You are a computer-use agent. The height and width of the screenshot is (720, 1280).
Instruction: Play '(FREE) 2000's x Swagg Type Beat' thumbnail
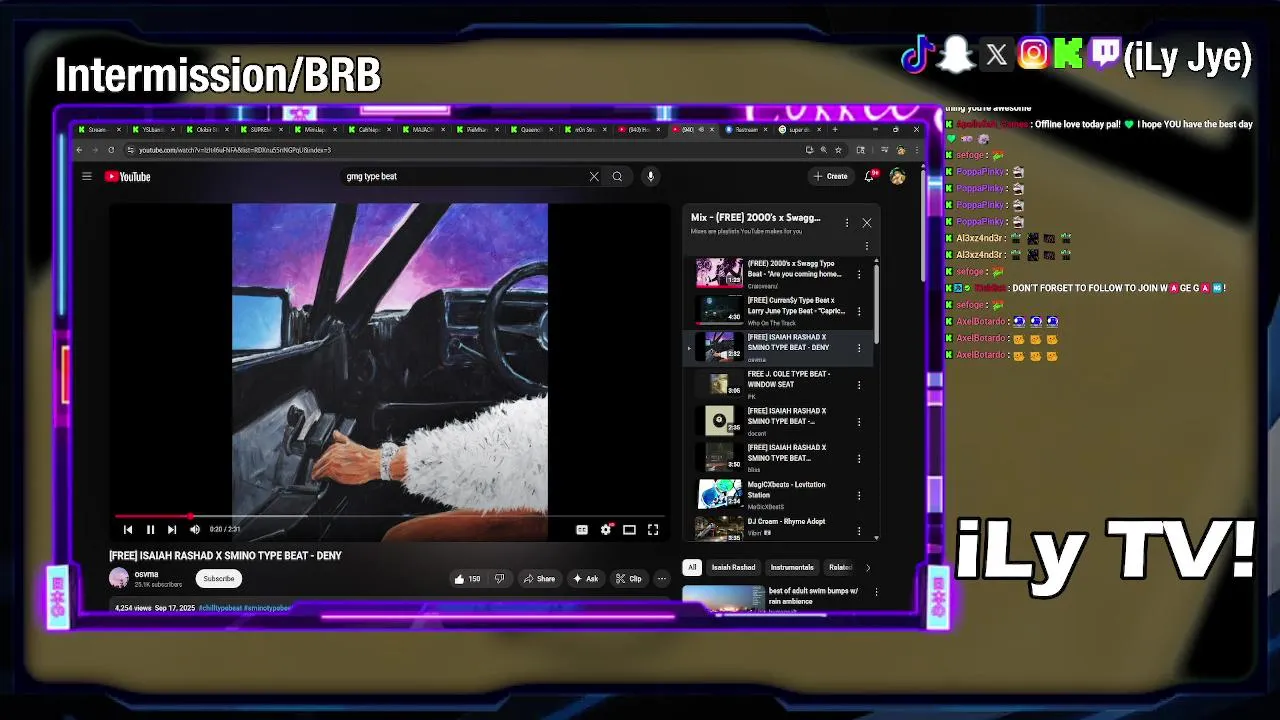tap(719, 273)
